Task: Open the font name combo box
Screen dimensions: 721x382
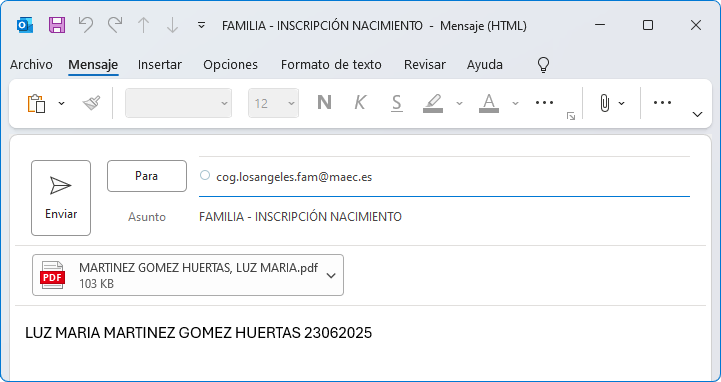Action: tap(178, 103)
